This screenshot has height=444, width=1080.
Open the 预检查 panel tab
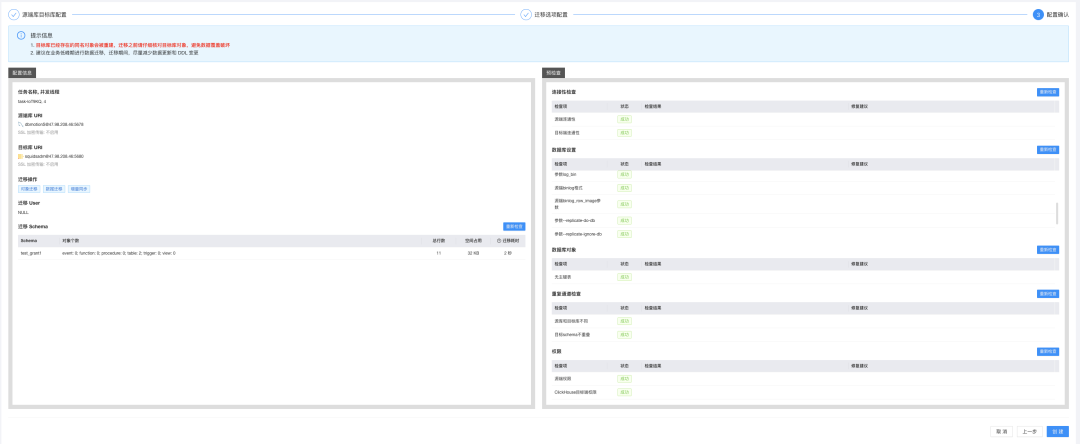tap(553, 72)
